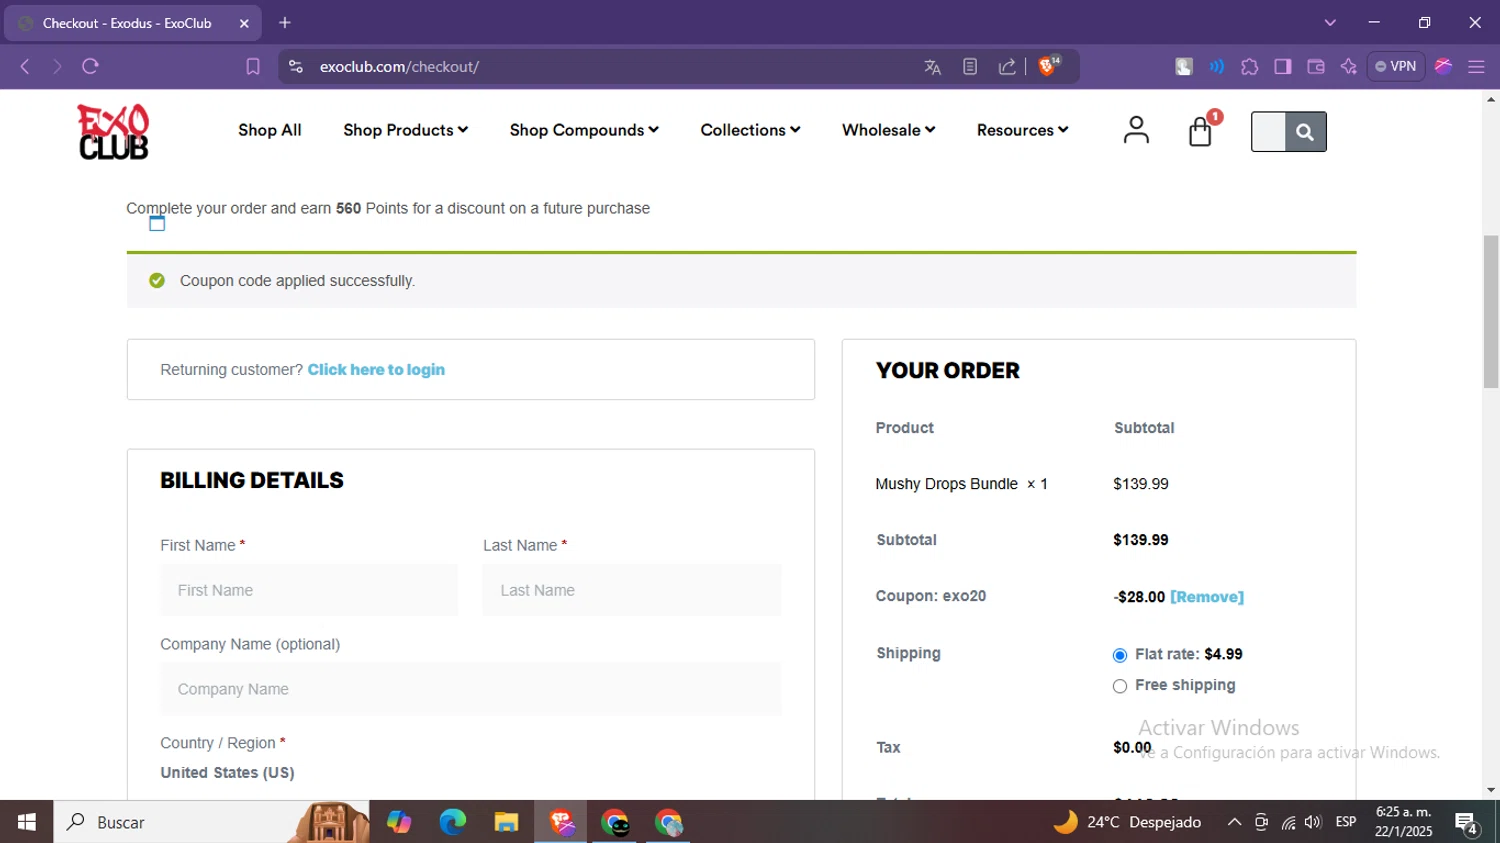Expand Shop Products menu

[x=405, y=130]
